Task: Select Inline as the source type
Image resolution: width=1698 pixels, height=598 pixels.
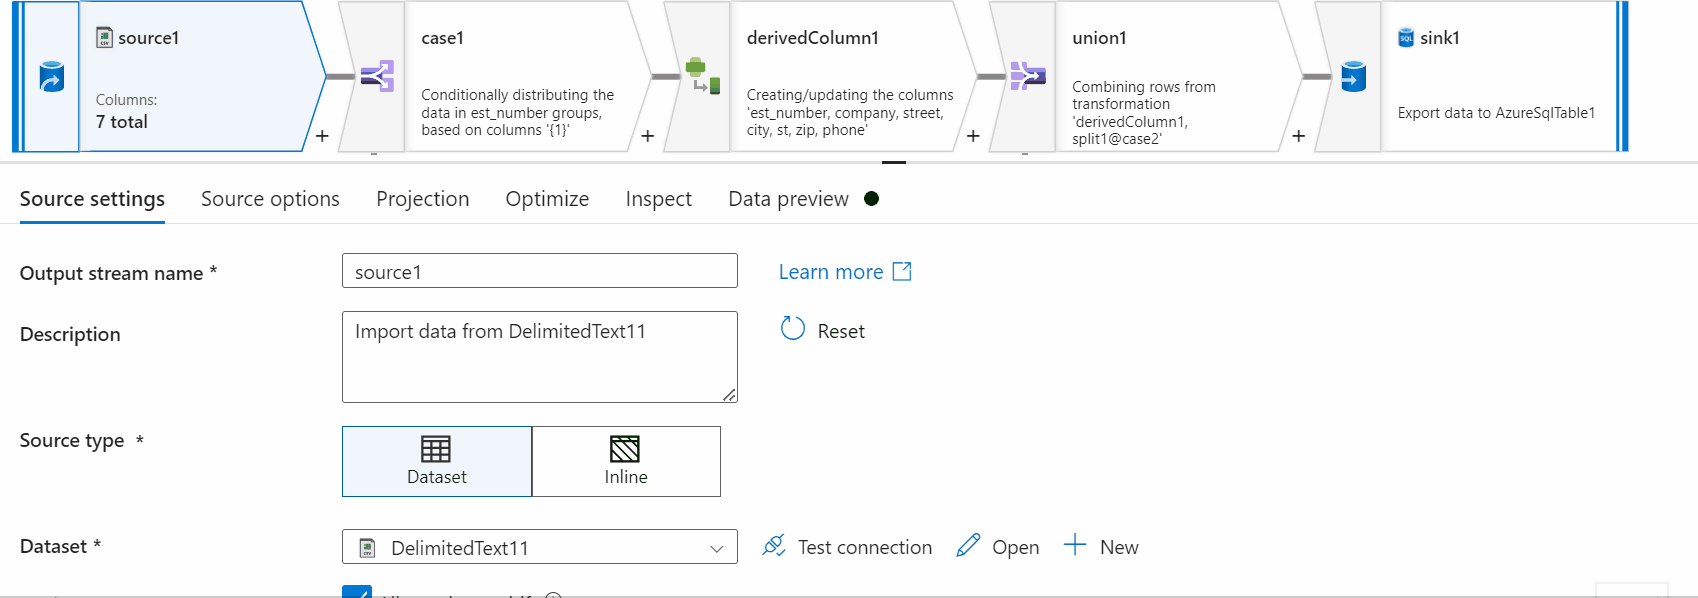Action: pos(626,461)
